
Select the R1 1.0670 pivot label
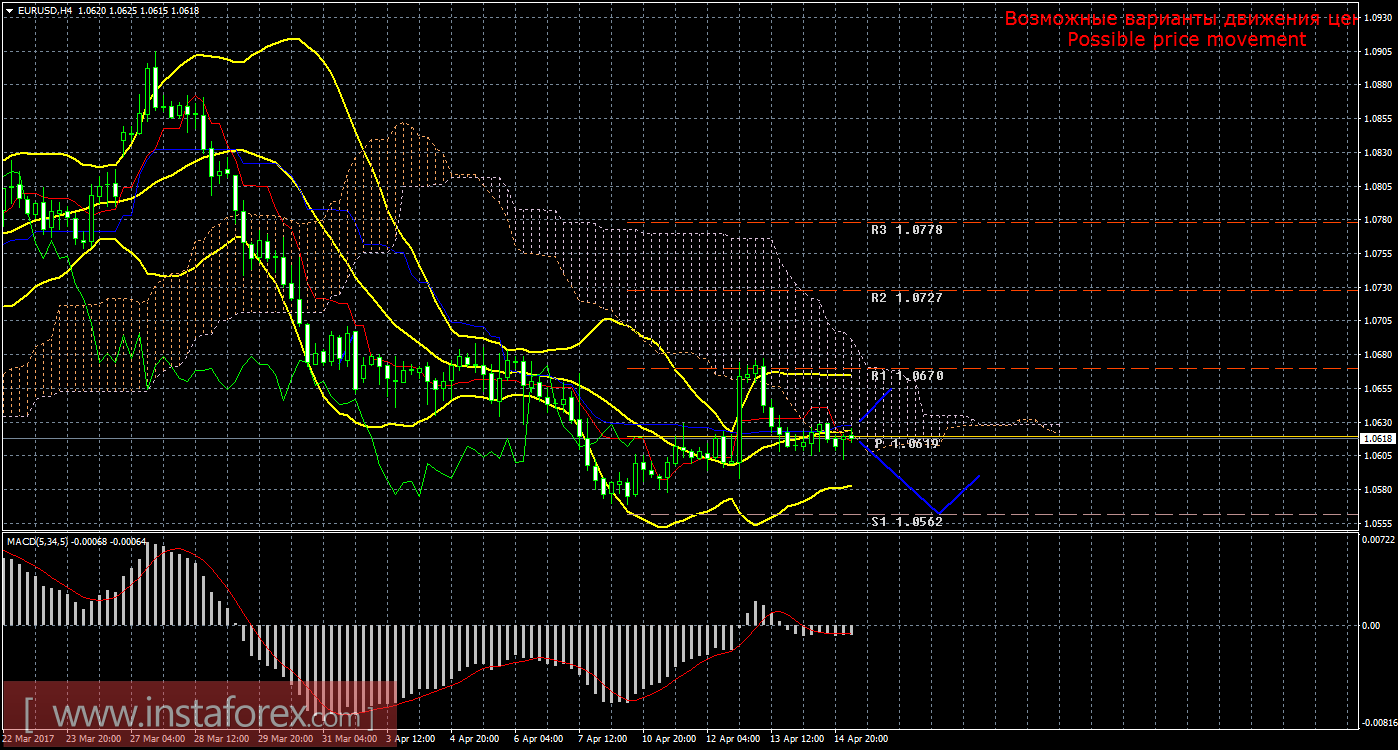906,376
